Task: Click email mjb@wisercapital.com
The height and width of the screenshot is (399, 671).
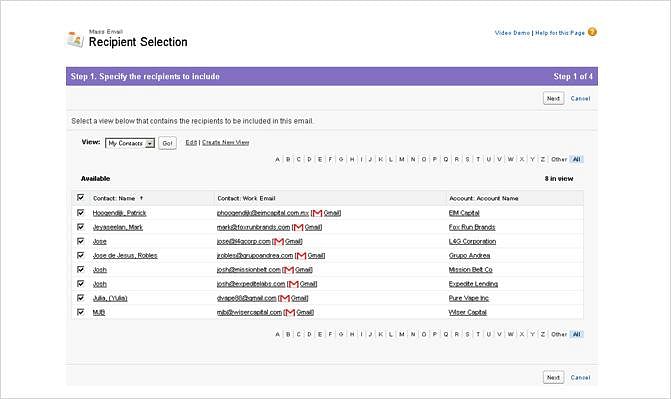Action: (x=249, y=313)
